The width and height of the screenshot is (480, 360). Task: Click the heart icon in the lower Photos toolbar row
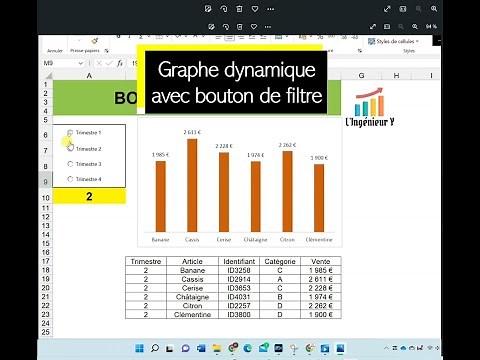(254, 26)
